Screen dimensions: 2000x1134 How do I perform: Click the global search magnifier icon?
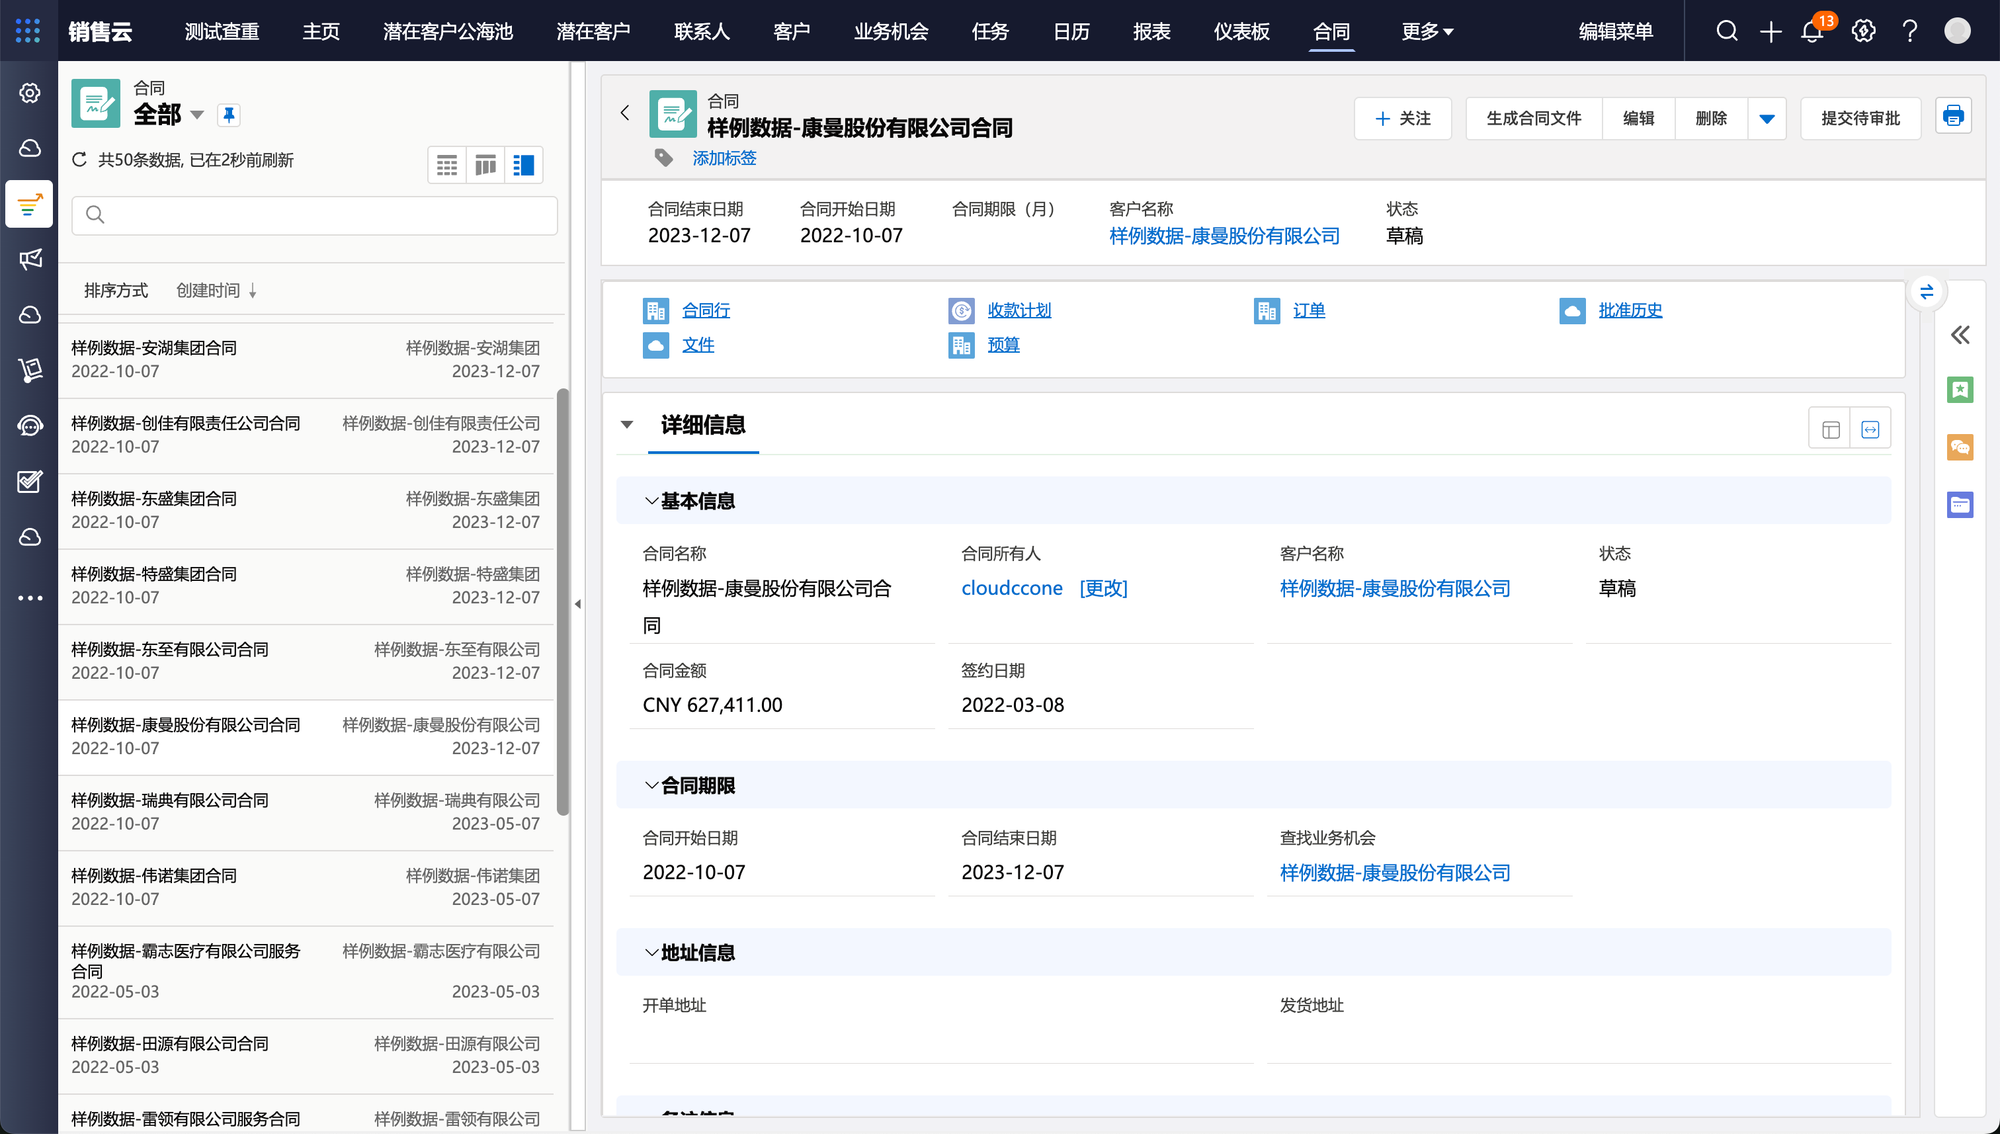(1727, 31)
